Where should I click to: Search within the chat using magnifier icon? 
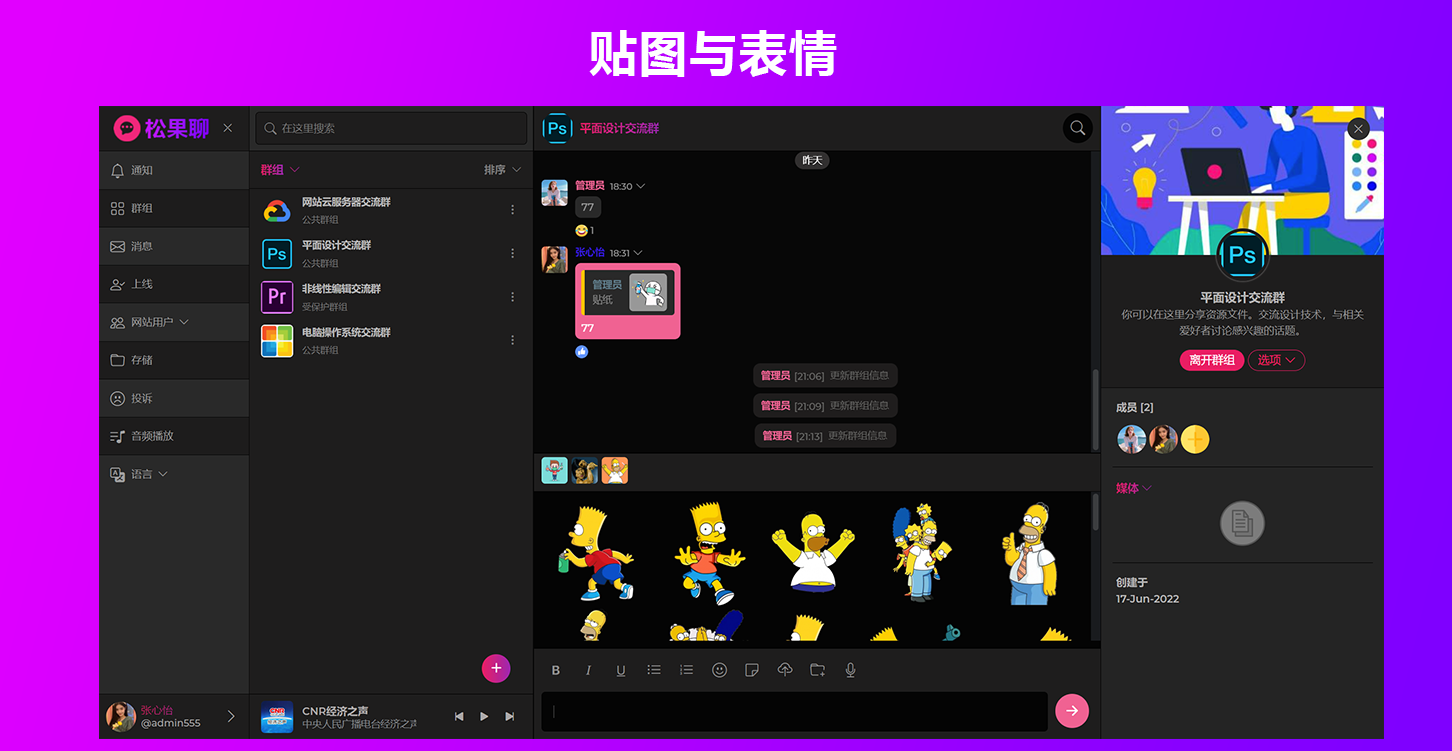click(1077, 128)
